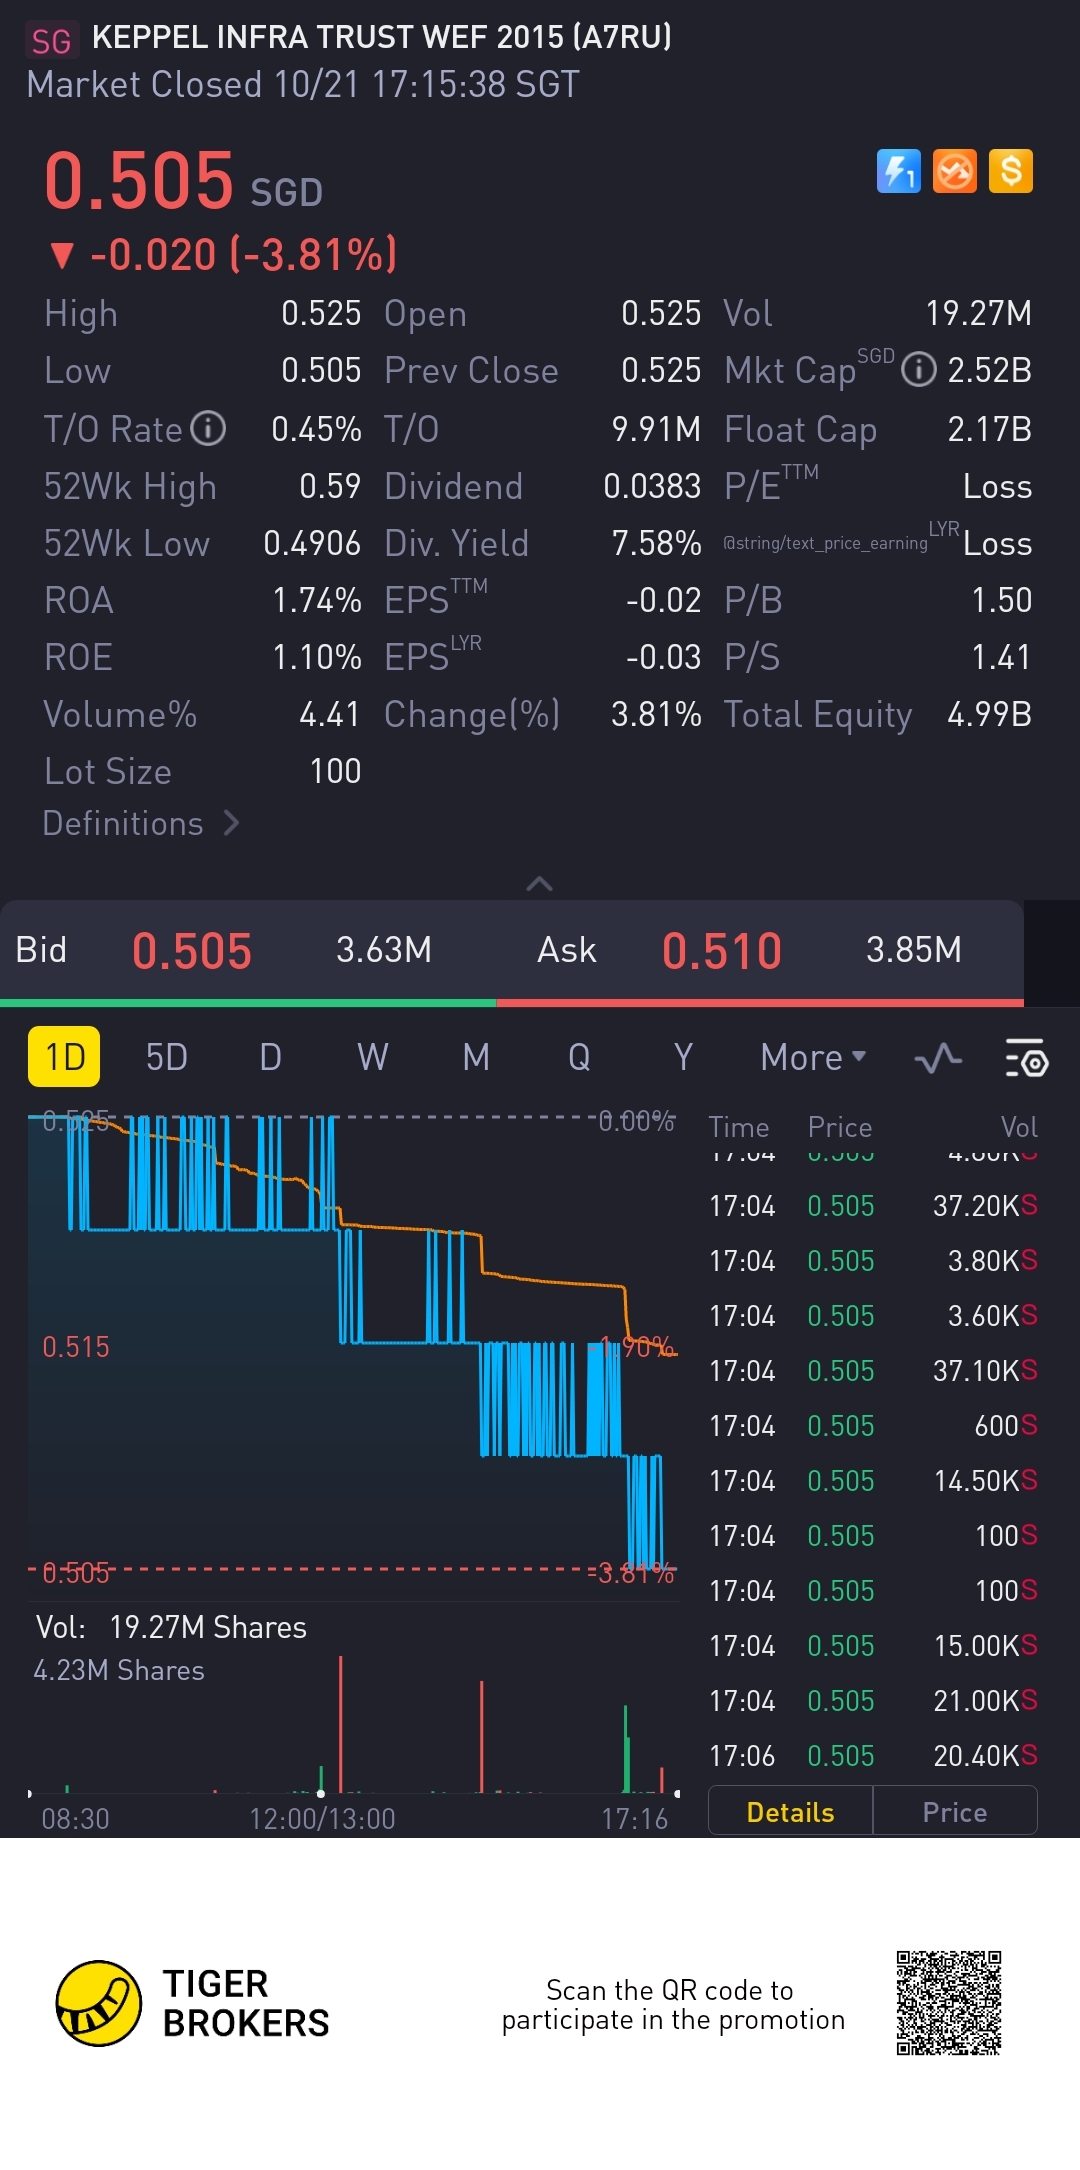Switch chart to weekly W period
1080x2170 pixels.
click(x=372, y=1057)
